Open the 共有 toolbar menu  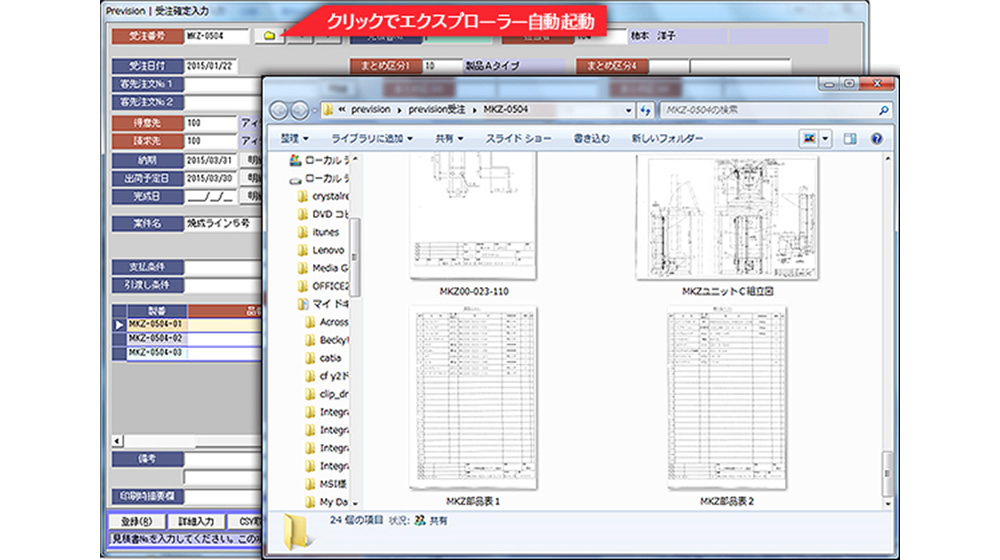(x=449, y=138)
